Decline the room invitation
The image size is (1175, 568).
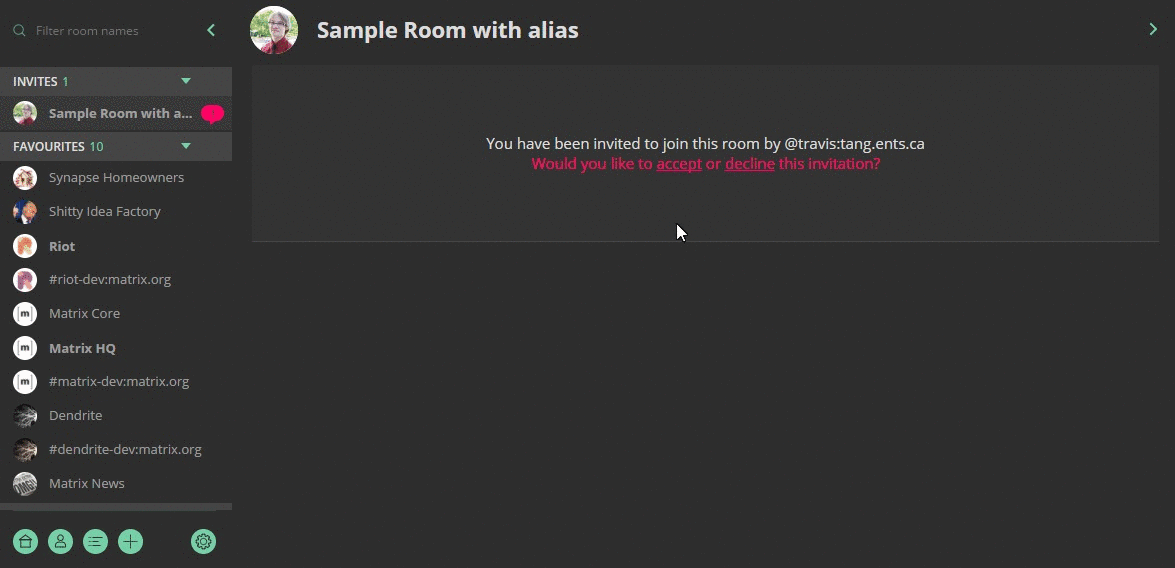pos(749,163)
